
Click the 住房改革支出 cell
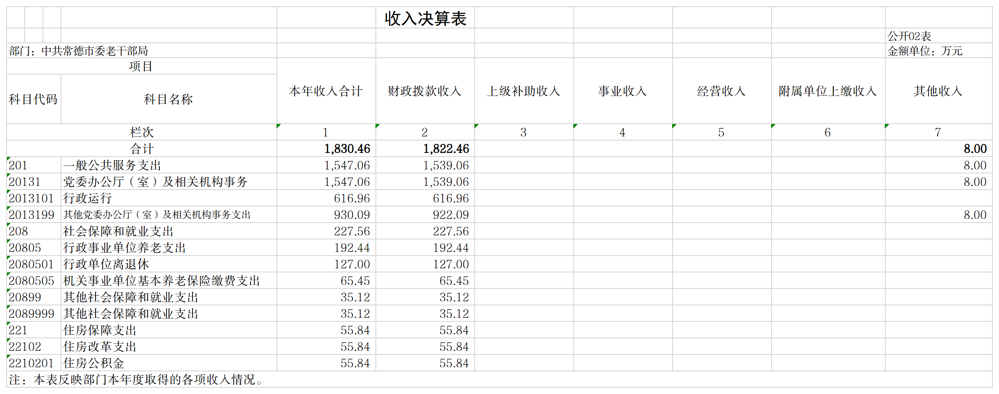point(169,347)
